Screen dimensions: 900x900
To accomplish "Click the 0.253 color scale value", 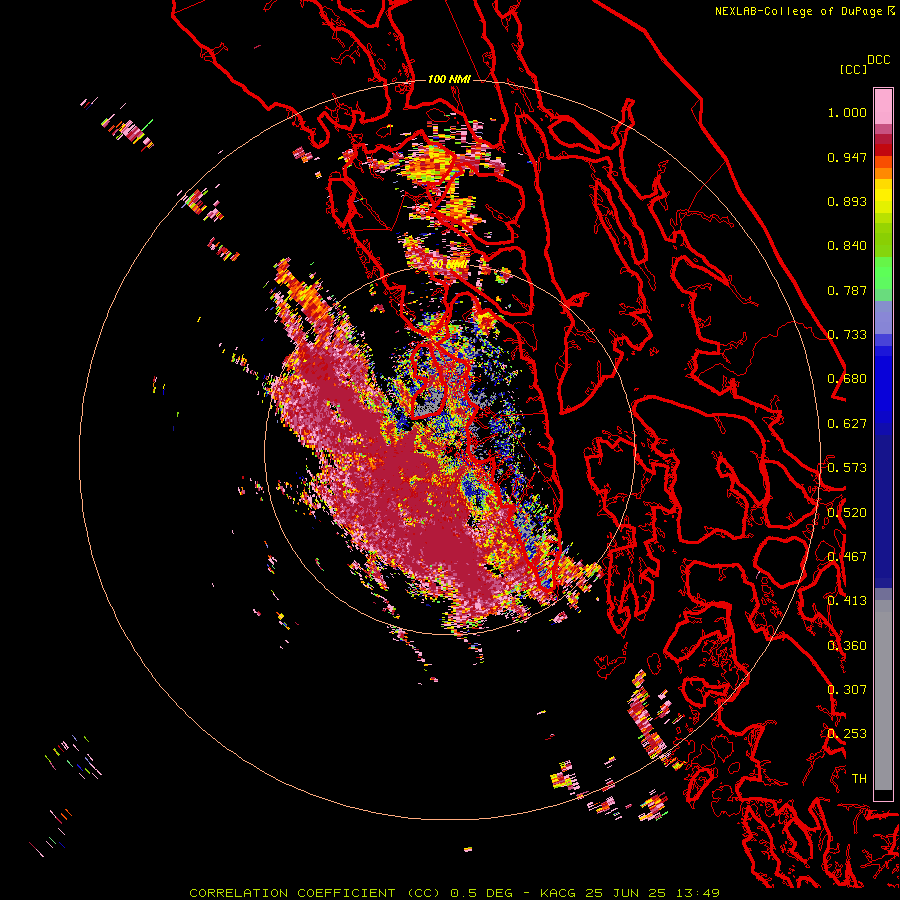I will point(847,734).
